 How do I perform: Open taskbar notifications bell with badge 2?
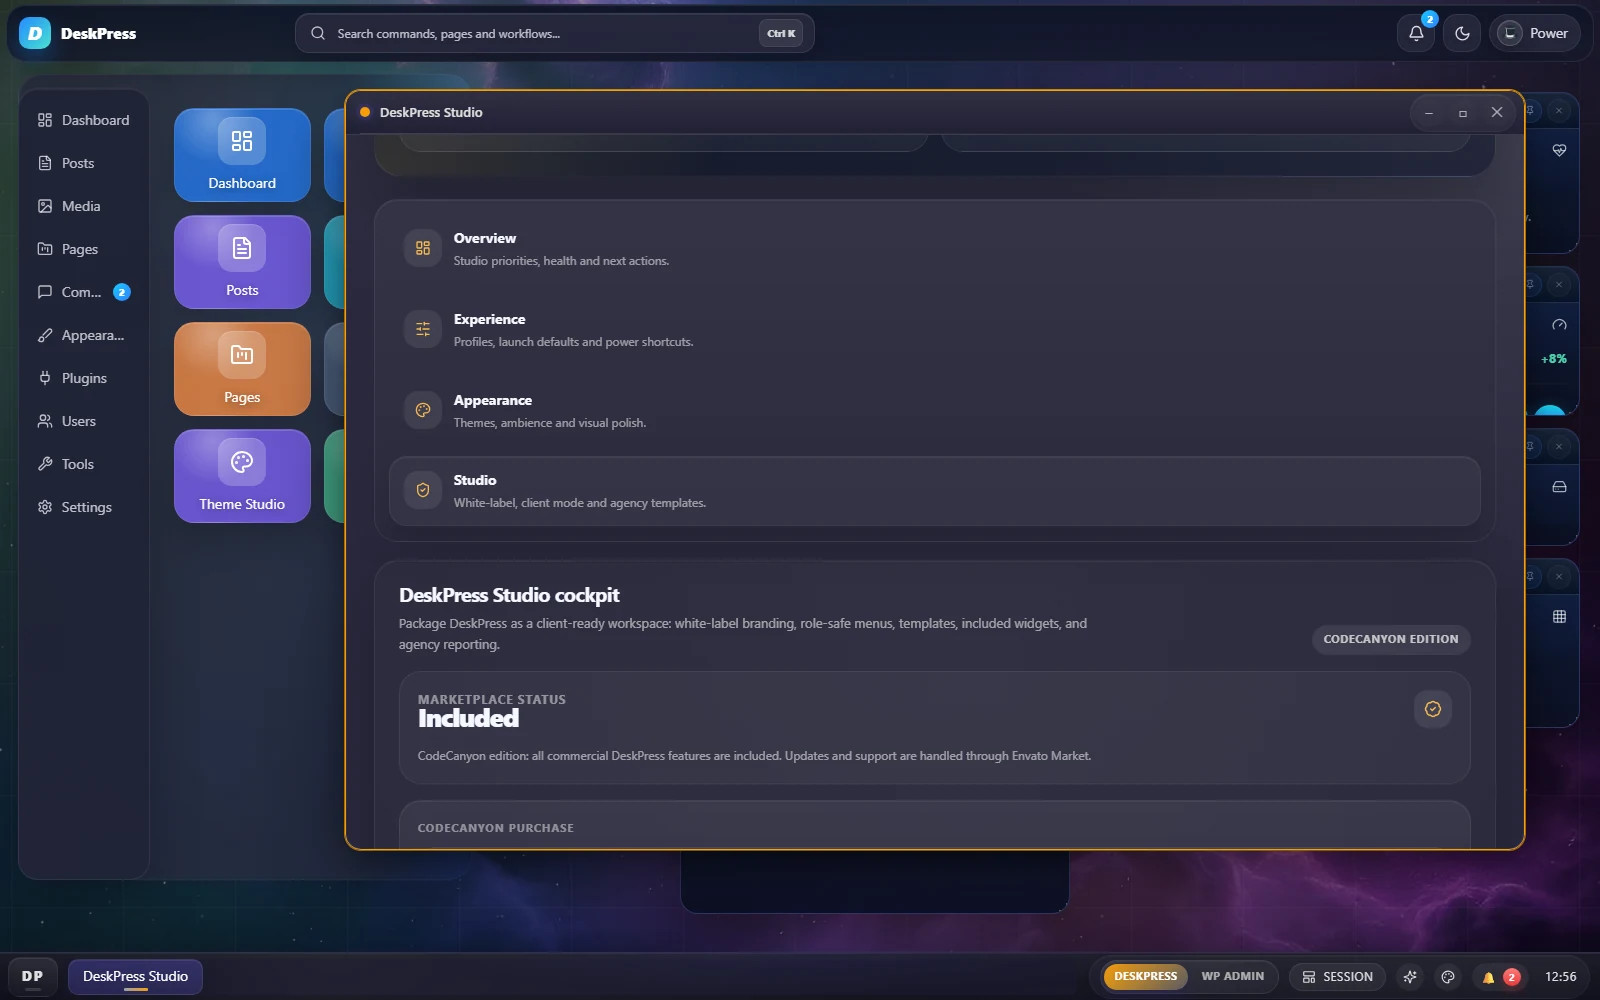click(x=1499, y=977)
